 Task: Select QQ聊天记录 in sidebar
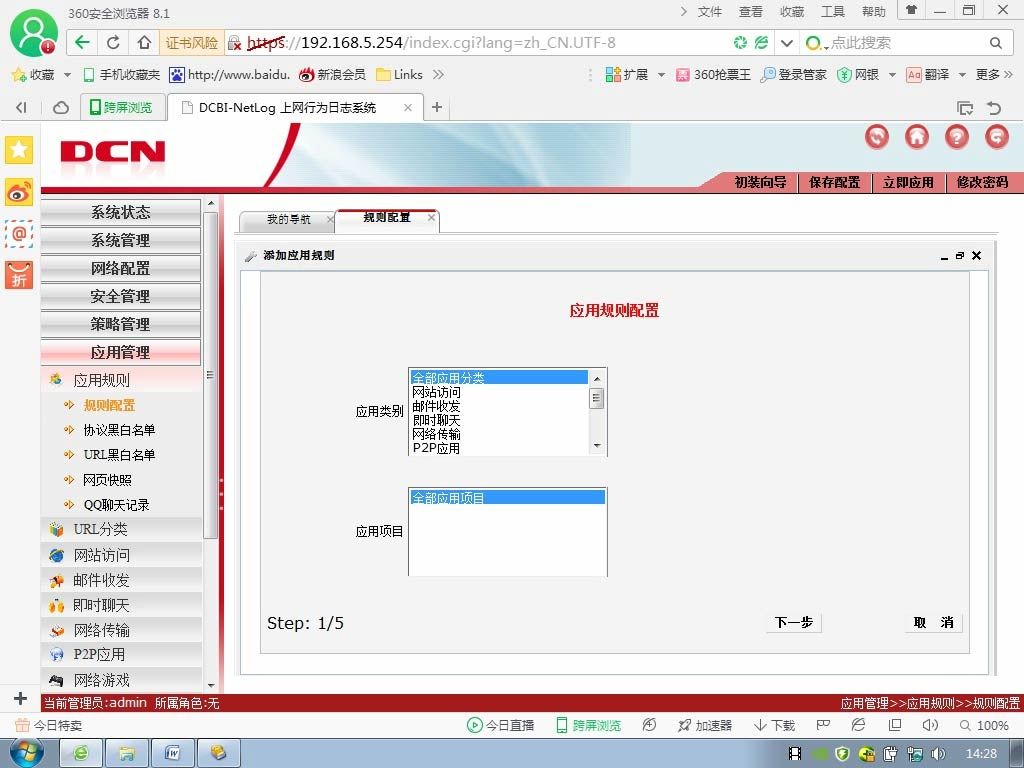coord(116,505)
